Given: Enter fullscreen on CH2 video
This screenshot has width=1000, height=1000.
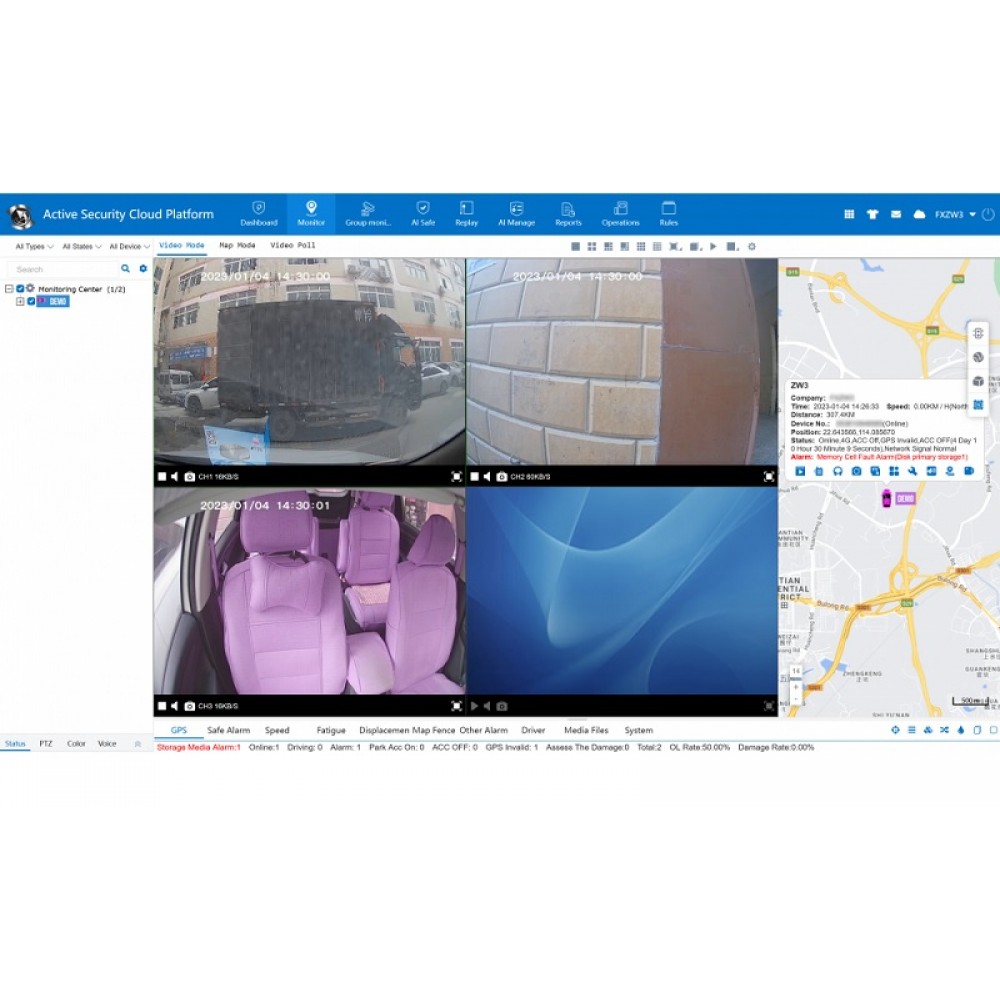Looking at the screenshot, I should [769, 477].
